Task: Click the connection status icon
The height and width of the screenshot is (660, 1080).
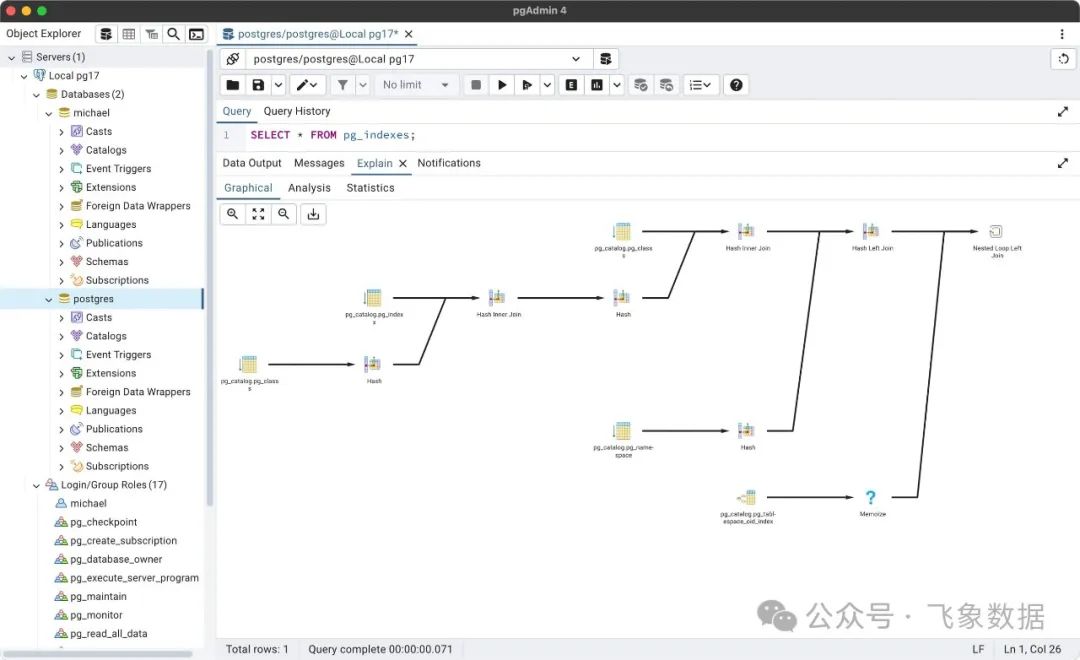Action: point(233,59)
